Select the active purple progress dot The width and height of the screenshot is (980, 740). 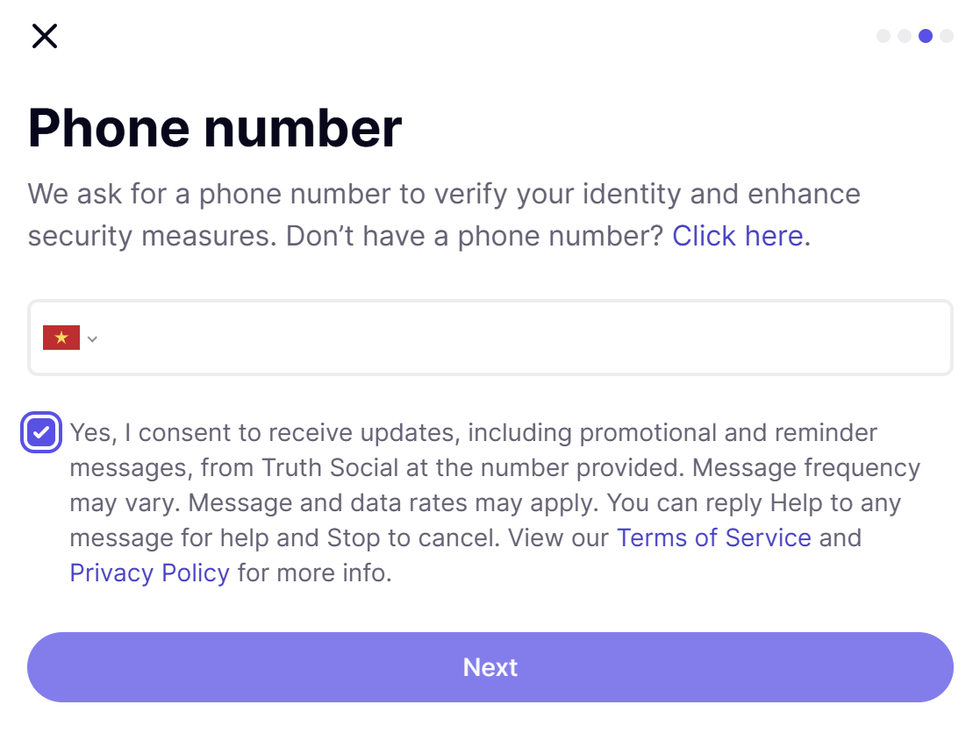click(925, 36)
